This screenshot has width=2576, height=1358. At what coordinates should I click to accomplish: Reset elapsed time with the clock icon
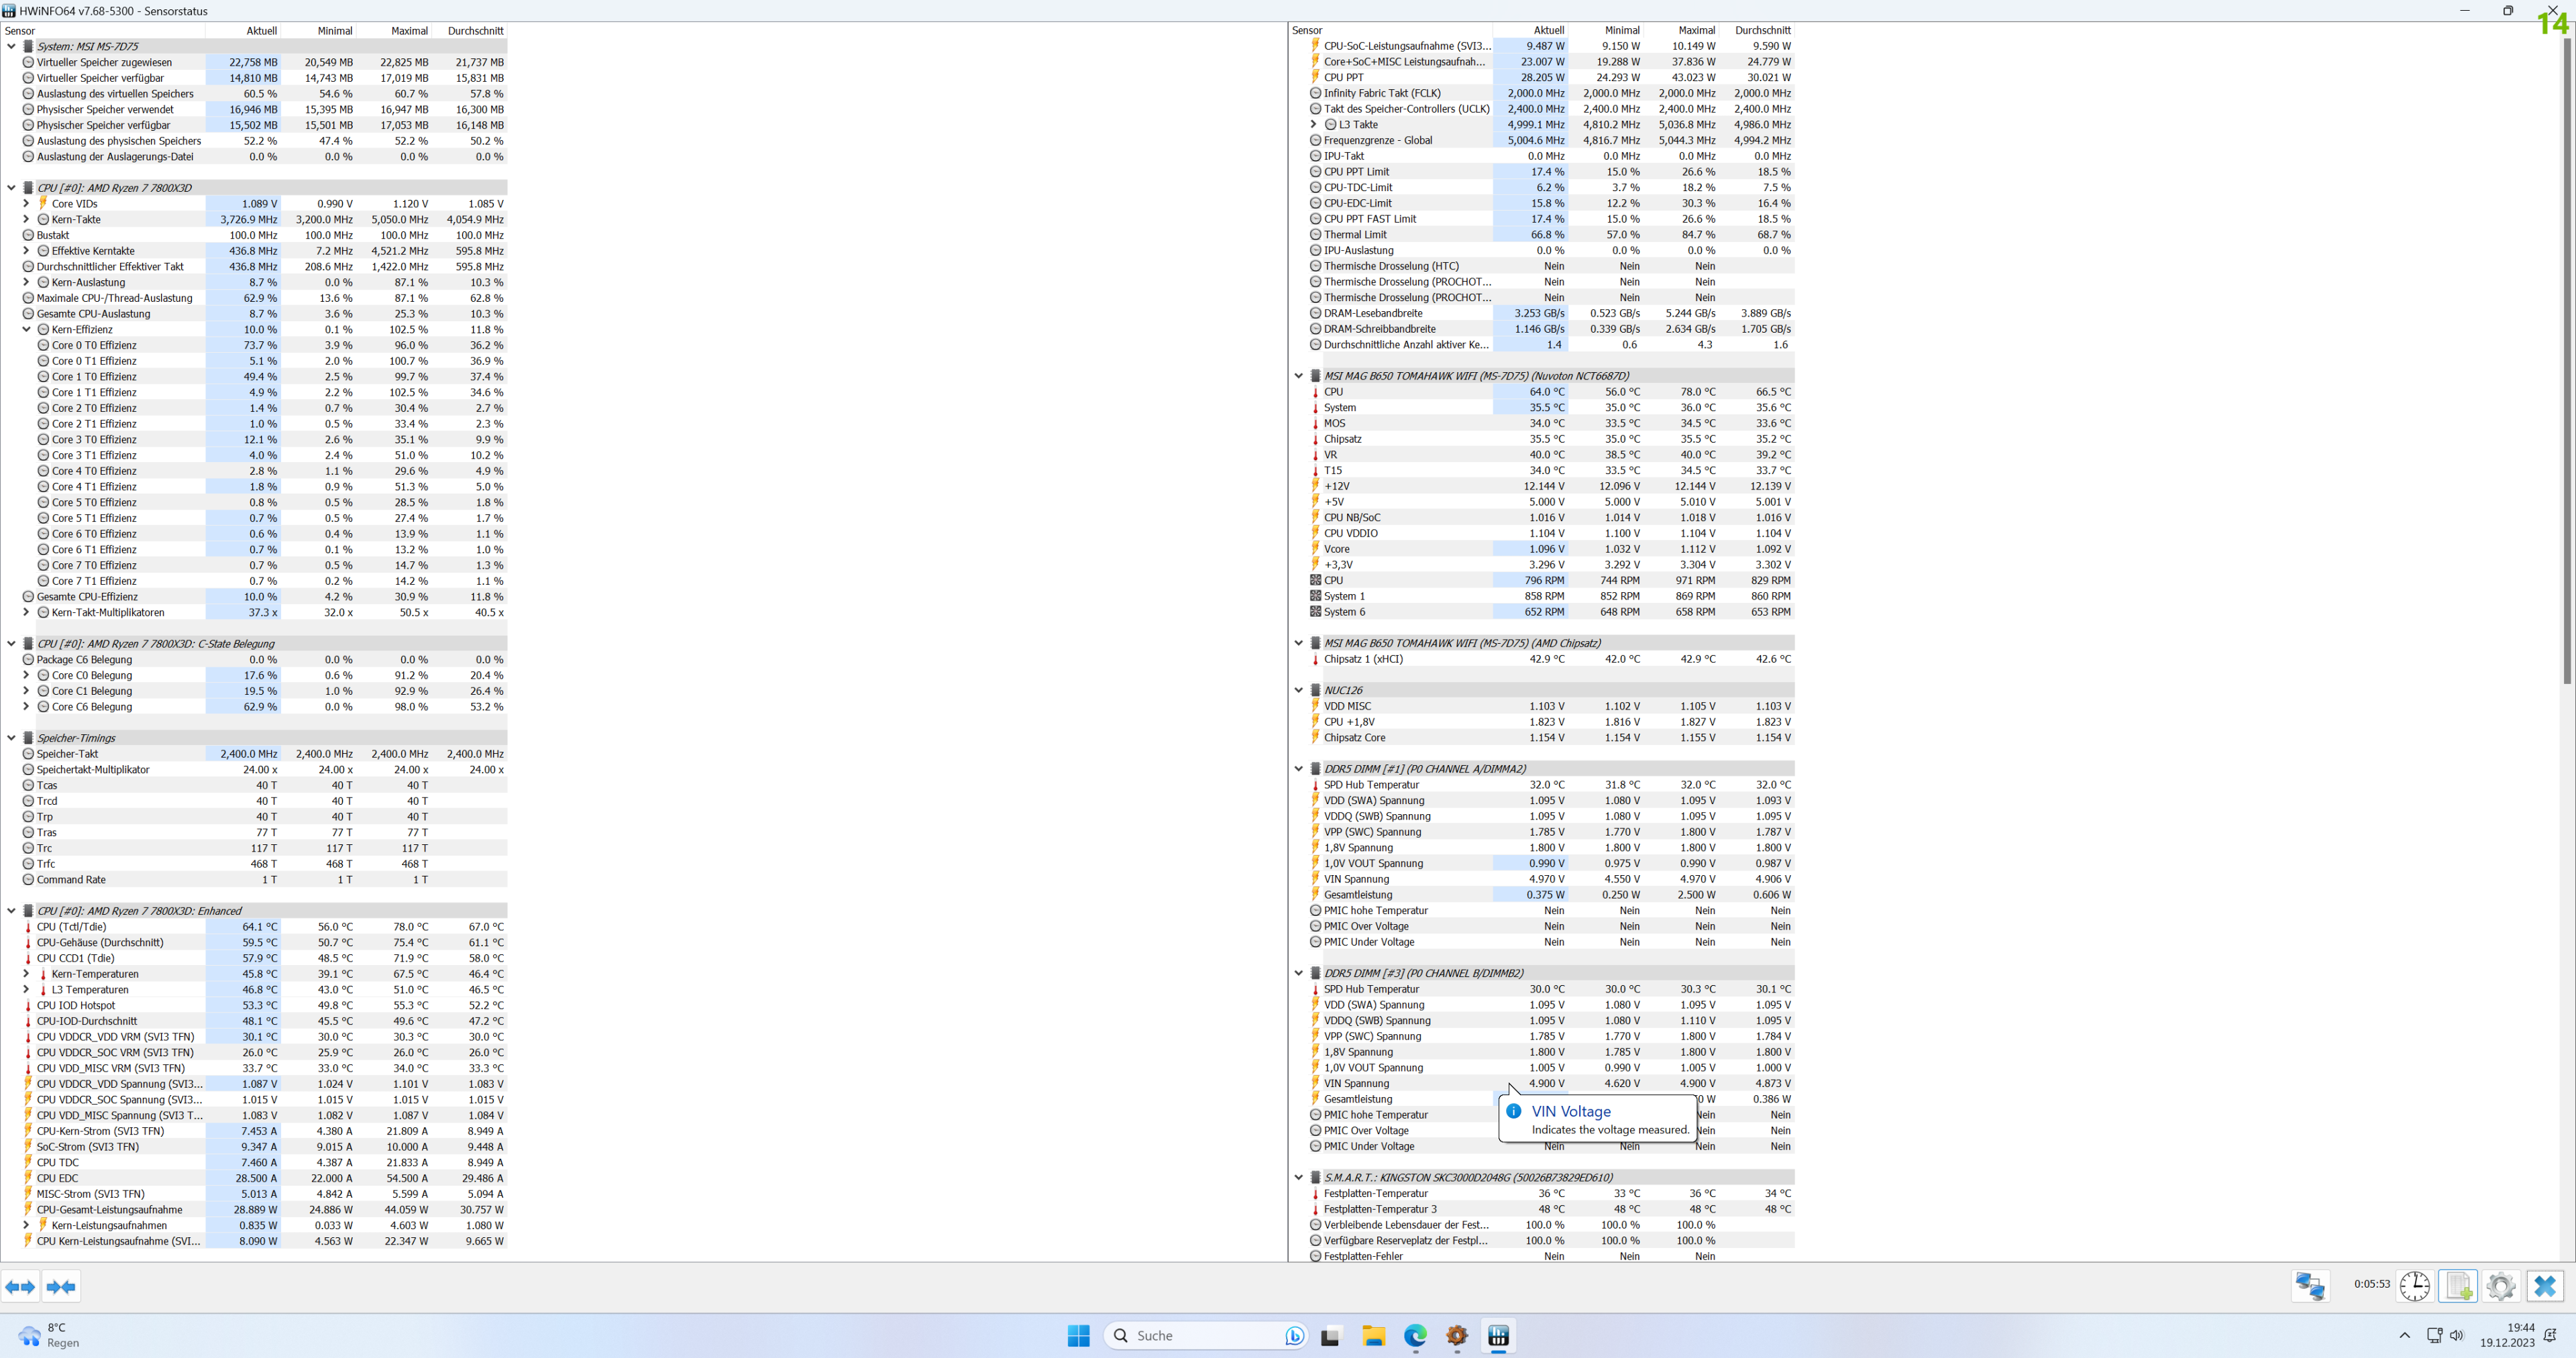pos(2414,1286)
